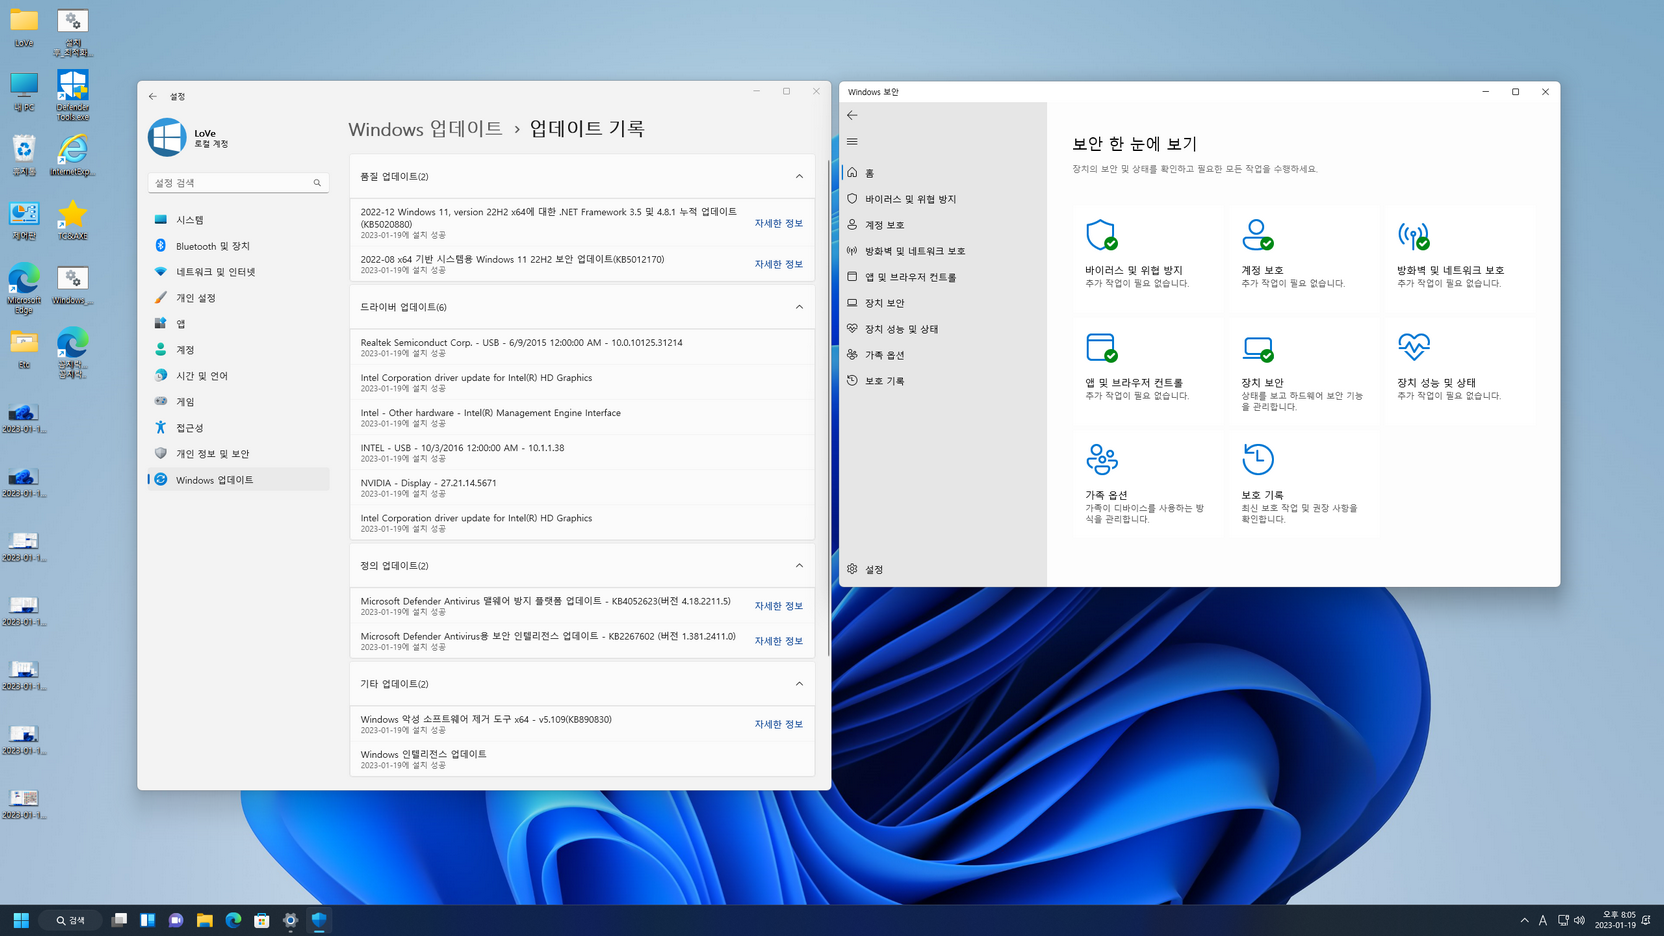Open the 장치 성능 및 상태 heart tile icon
1664x936 pixels.
1413,347
